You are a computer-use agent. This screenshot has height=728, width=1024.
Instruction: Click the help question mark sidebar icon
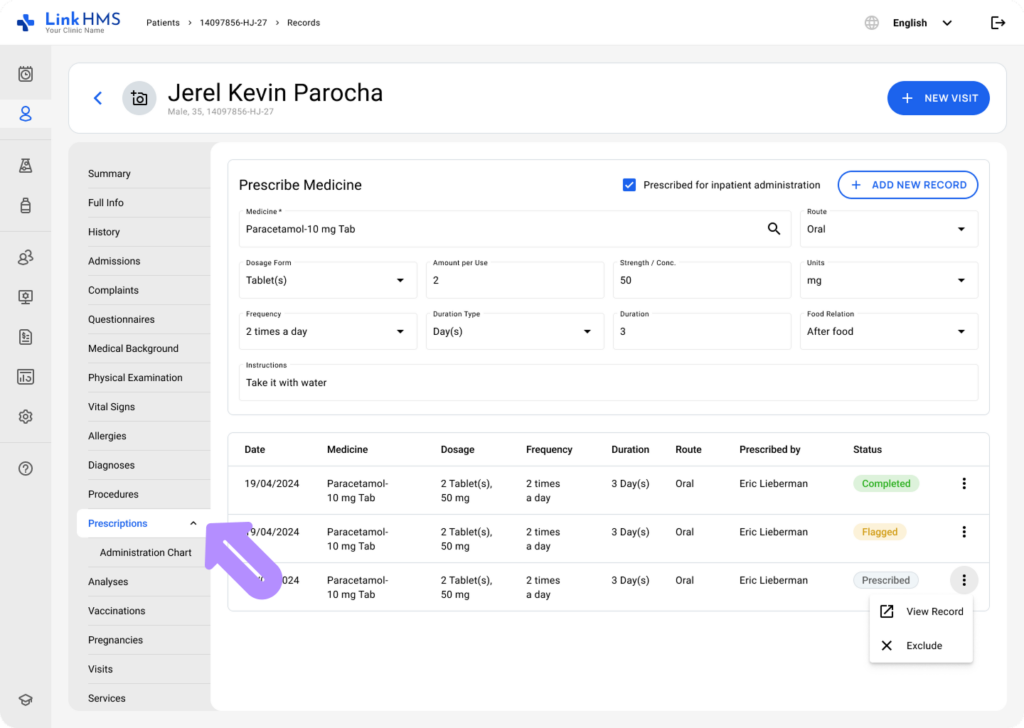click(26, 468)
